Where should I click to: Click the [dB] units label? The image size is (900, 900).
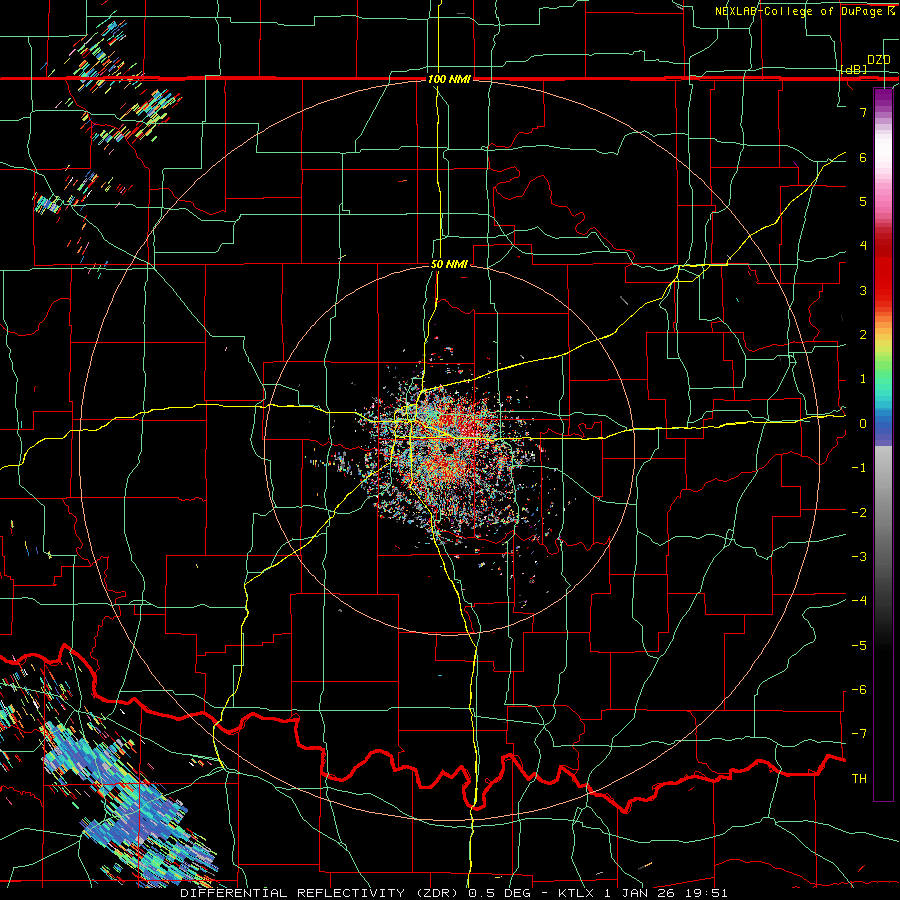click(x=854, y=69)
